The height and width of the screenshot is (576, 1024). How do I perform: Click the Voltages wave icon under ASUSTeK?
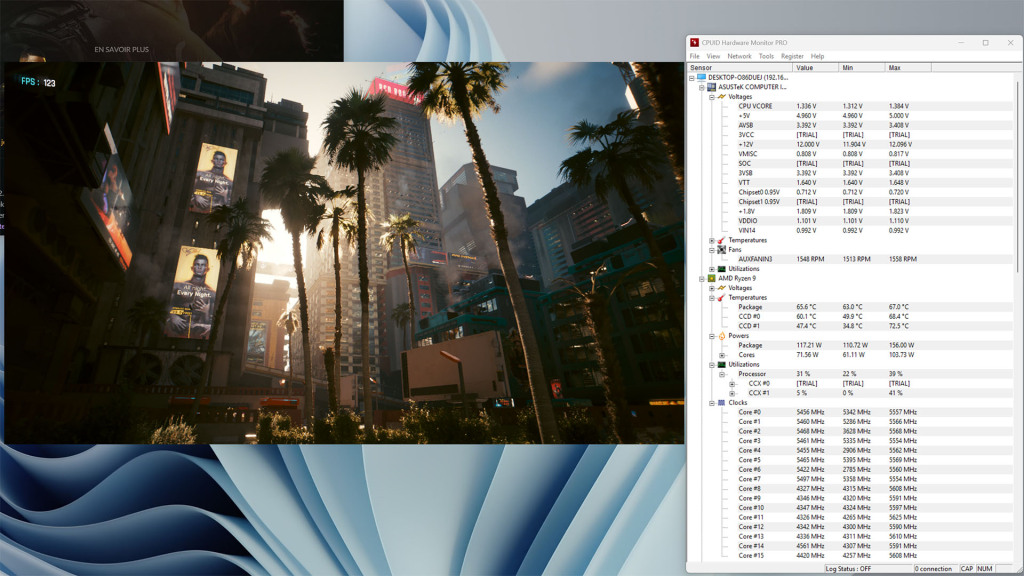point(722,96)
